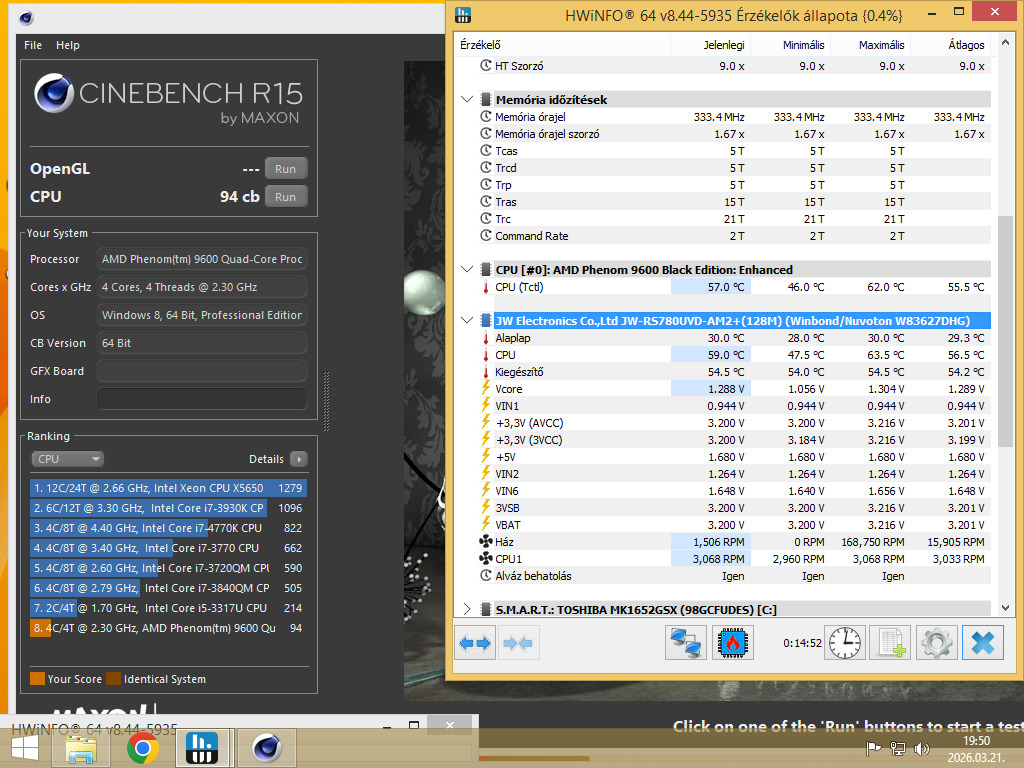Click the HWiNFO vertical scrollbar up arrow
This screenshot has height=768, width=1024.
tap(1006, 42)
